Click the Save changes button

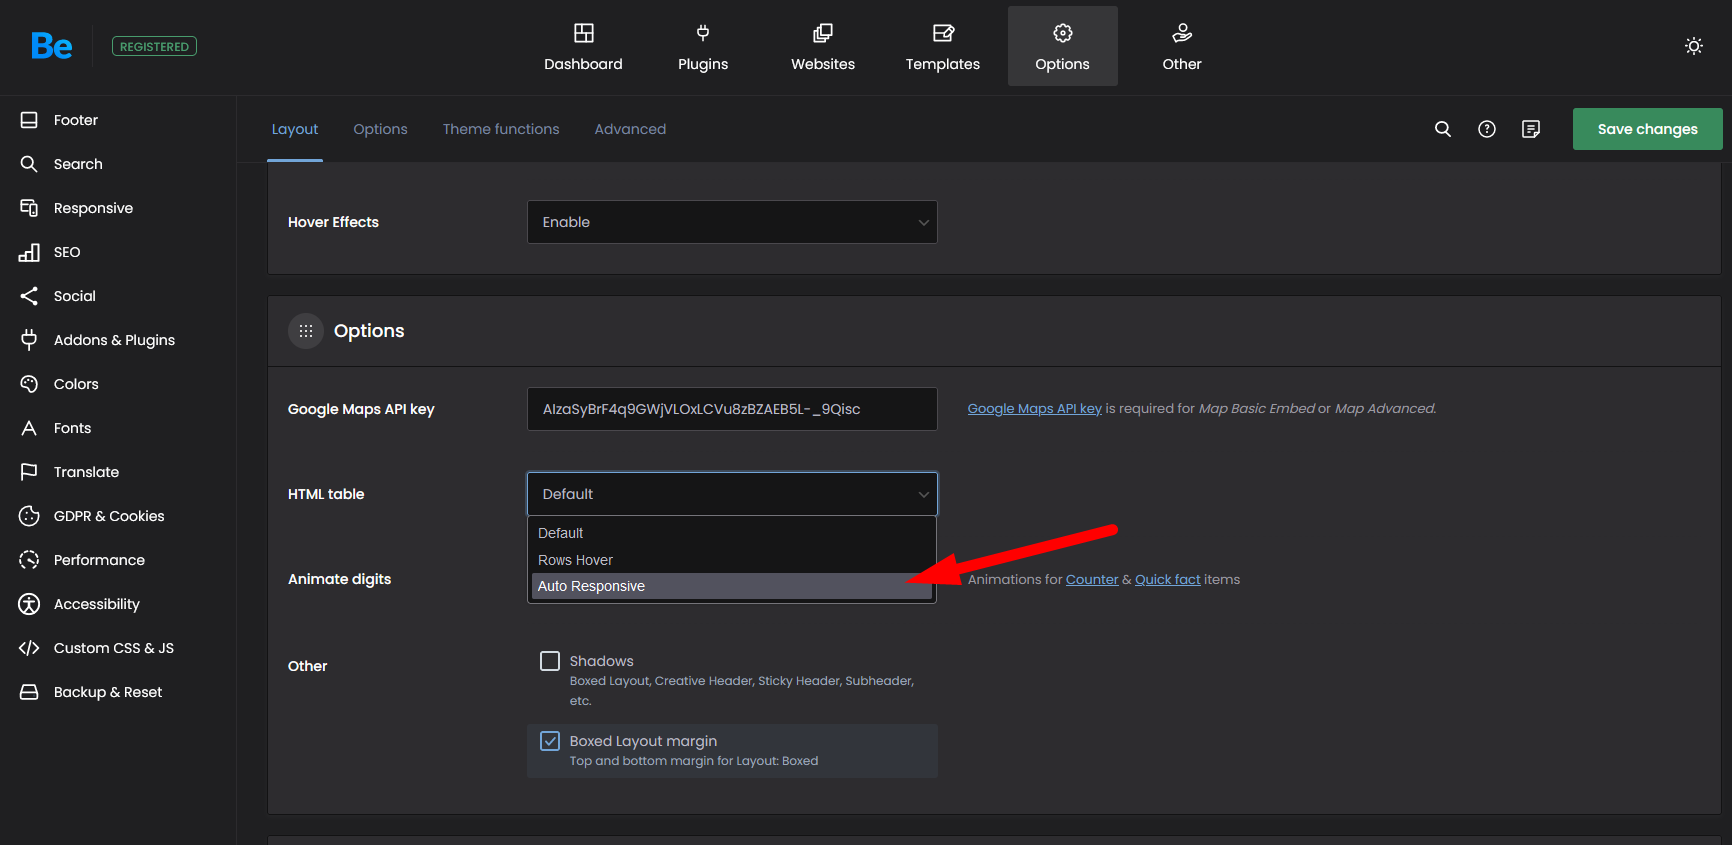click(1647, 129)
